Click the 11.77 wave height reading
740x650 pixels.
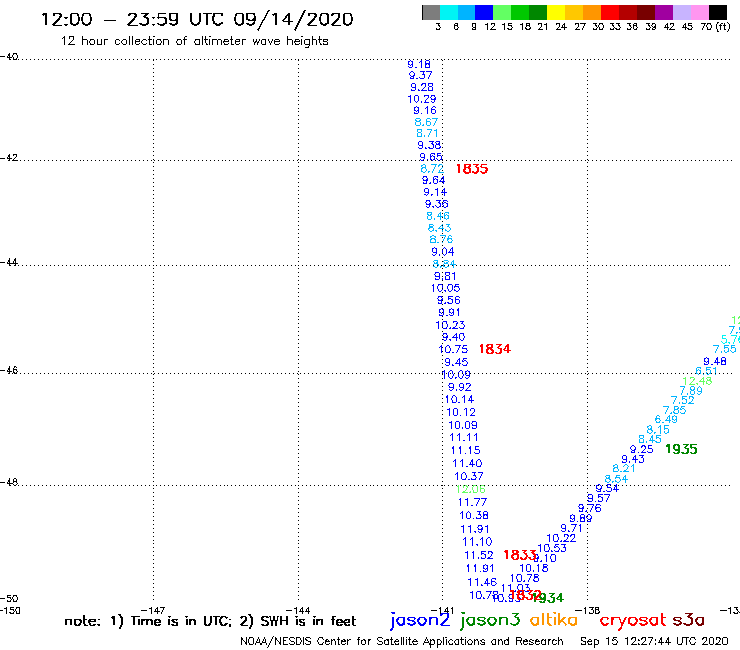pos(472,503)
